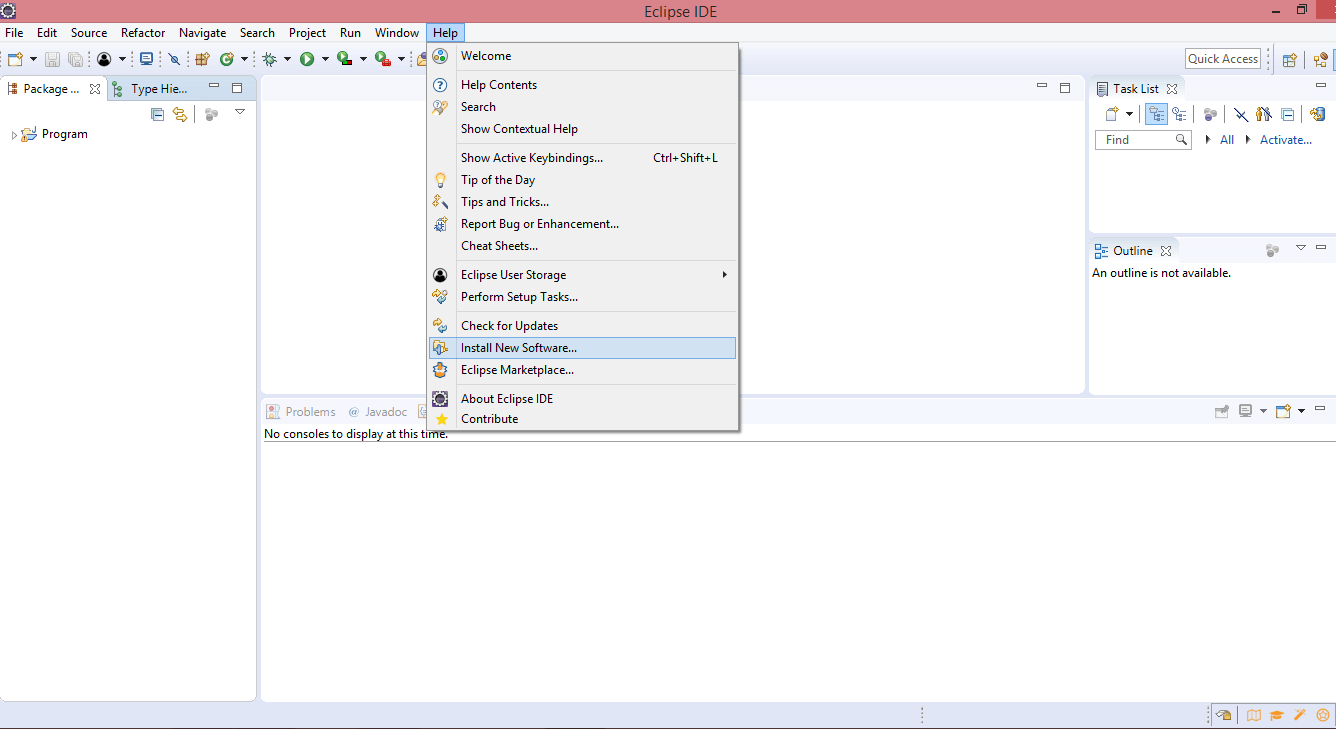Click Synchronize Changed icon in Task List

point(1318,114)
